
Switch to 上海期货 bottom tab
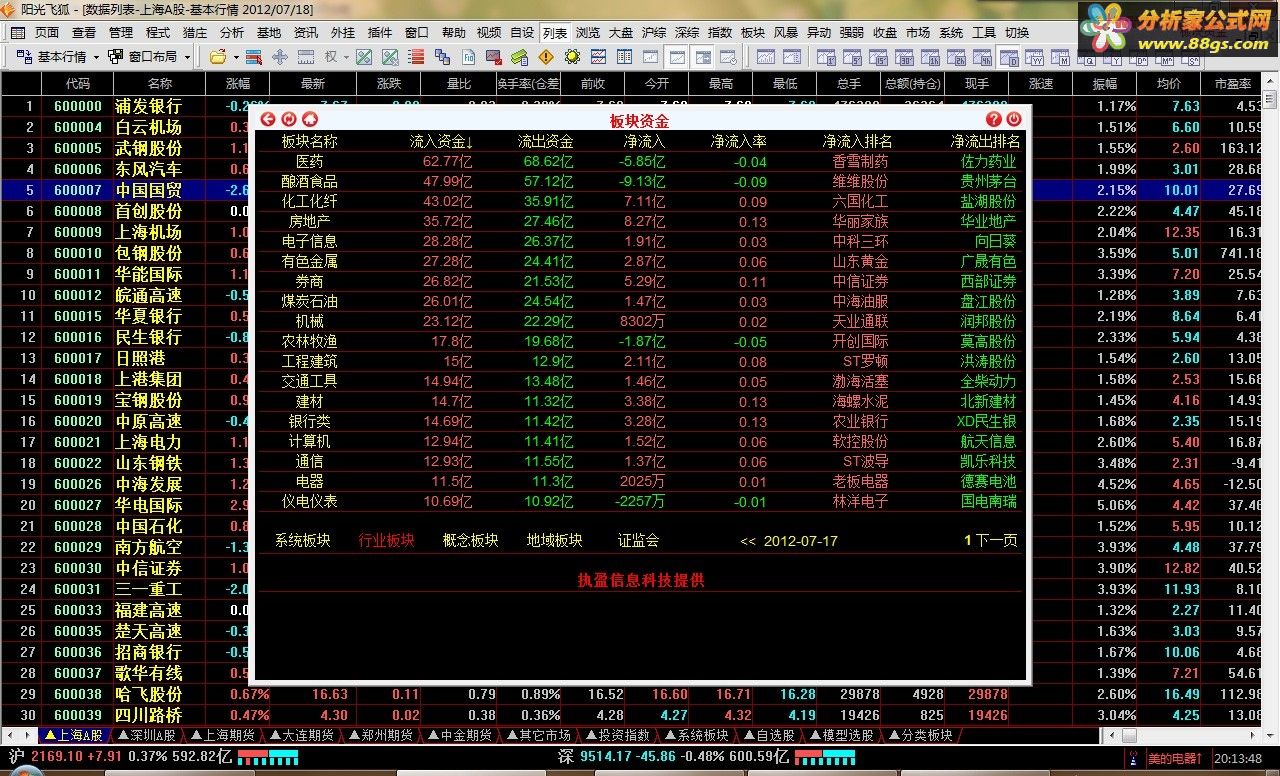[222, 735]
